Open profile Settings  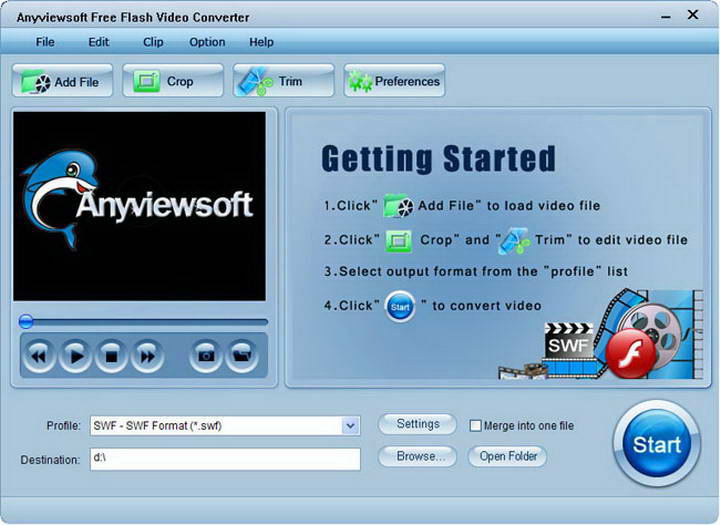(417, 424)
